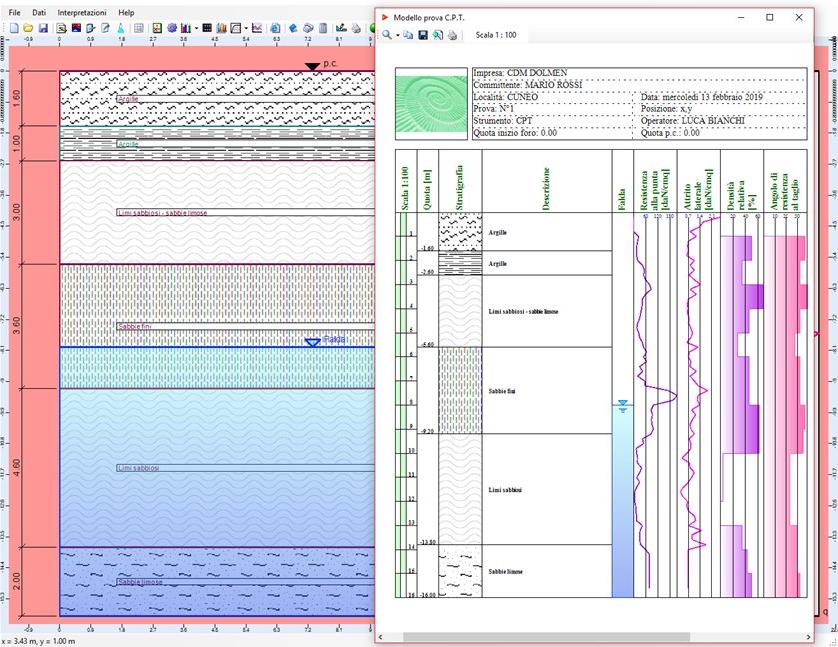The width and height of the screenshot is (838, 647).
Task: Open the File menu
Action: point(14,12)
